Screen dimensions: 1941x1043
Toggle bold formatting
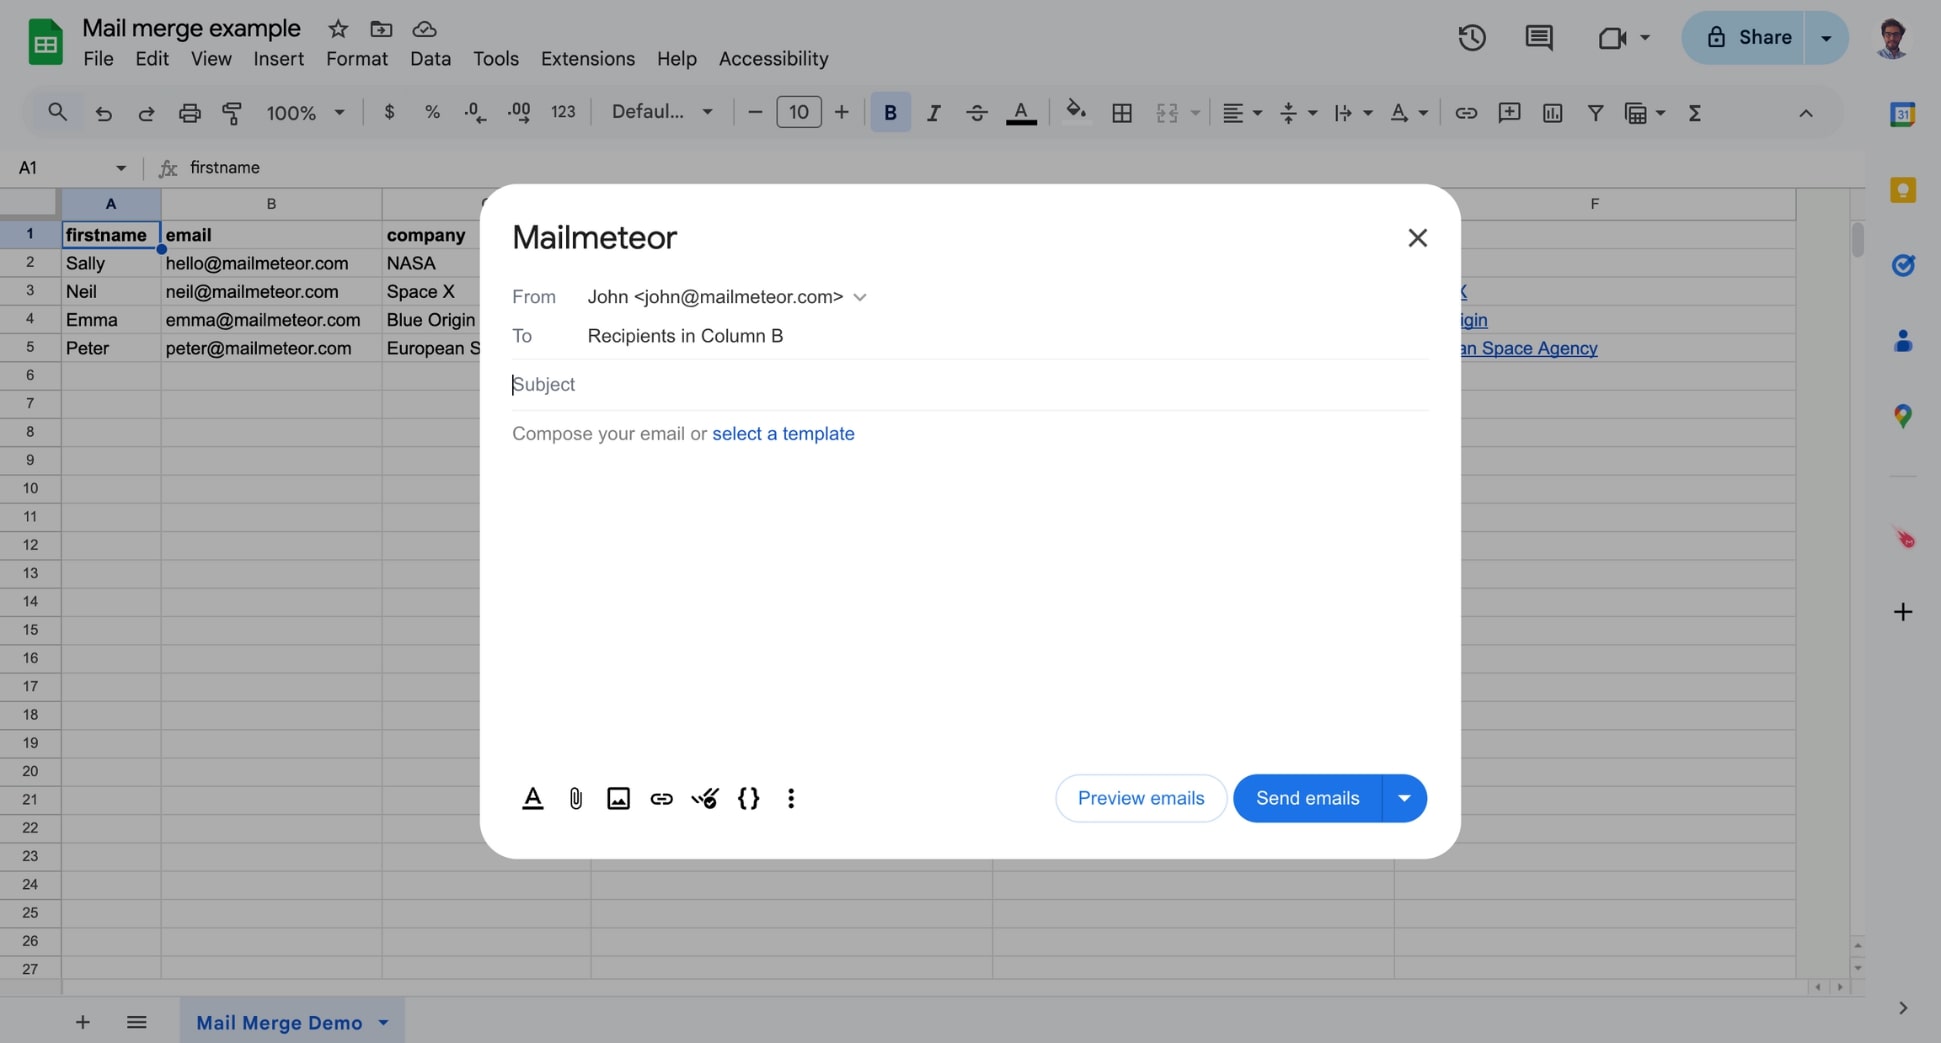[890, 112]
